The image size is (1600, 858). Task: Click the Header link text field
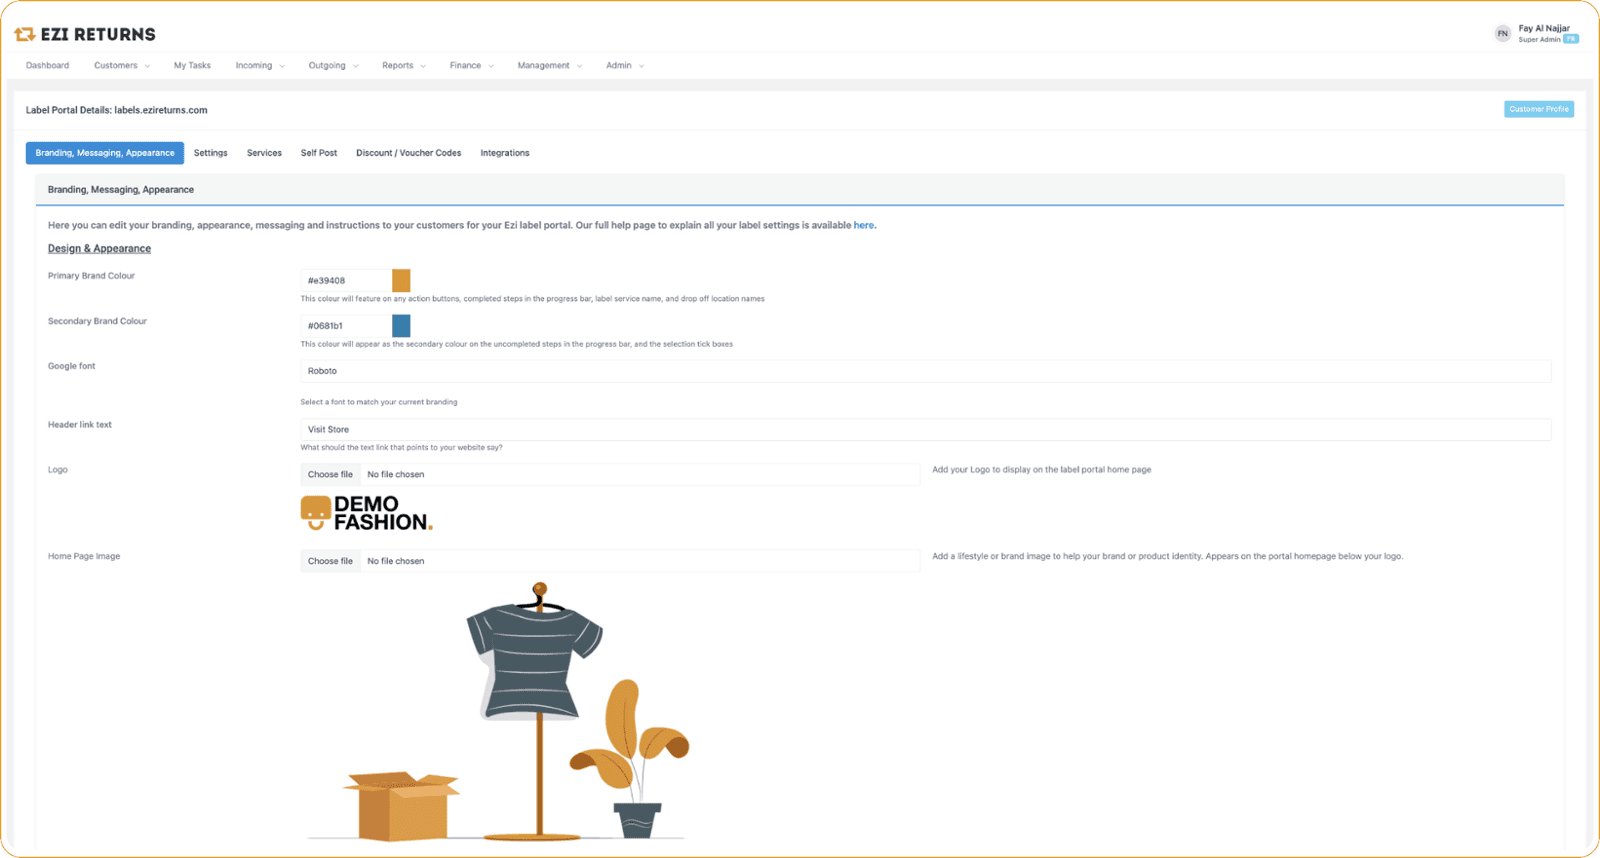coord(925,430)
